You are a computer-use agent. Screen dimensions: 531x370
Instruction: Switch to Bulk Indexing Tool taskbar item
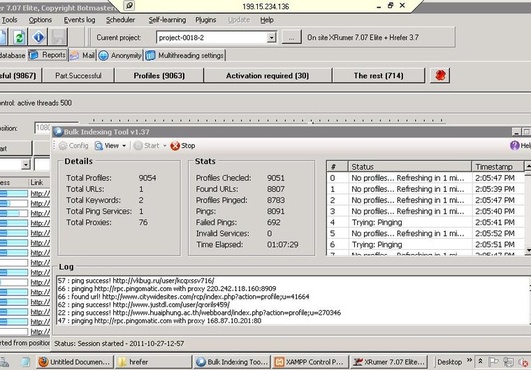[232, 362]
